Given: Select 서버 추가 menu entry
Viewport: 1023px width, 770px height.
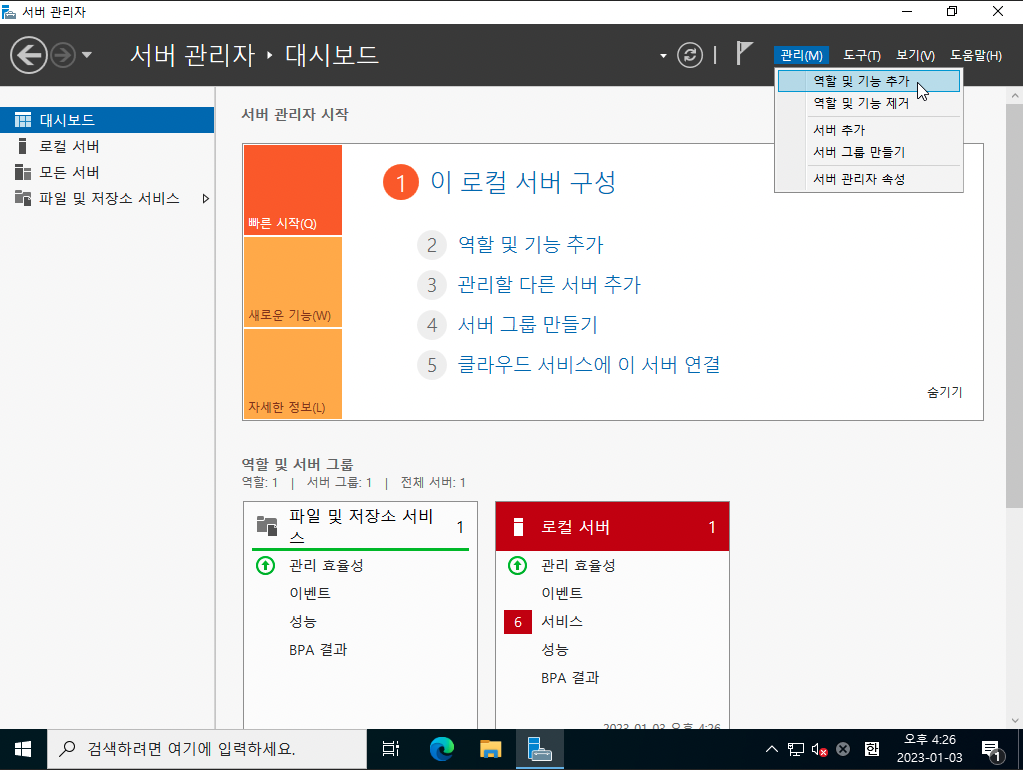Looking at the screenshot, I should (x=868, y=130).
